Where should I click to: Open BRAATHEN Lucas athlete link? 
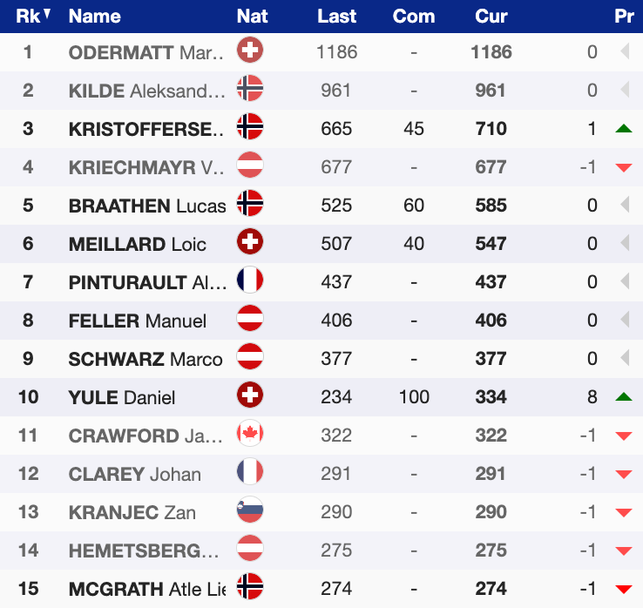coord(147,206)
